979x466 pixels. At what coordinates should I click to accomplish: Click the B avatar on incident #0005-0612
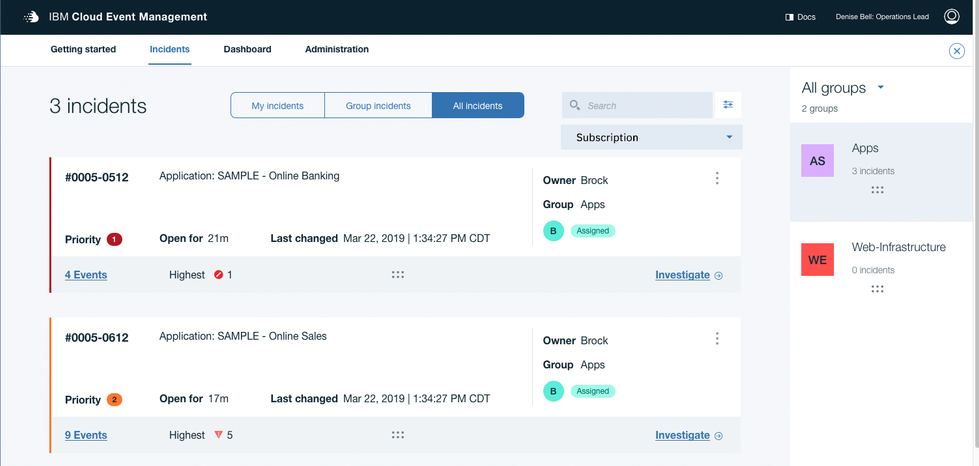click(553, 391)
